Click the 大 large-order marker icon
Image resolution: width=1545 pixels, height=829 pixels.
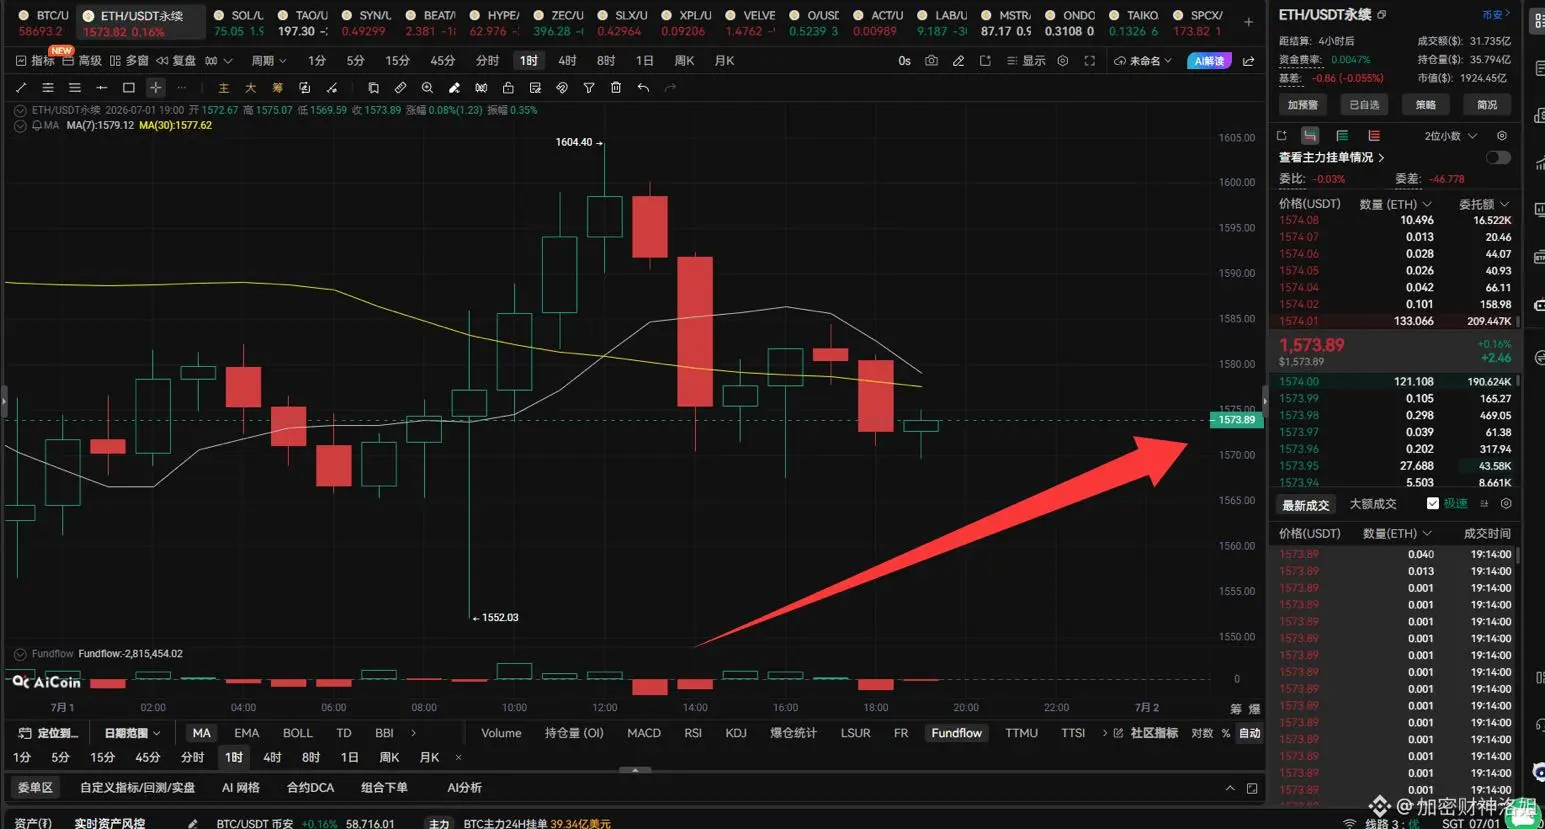(250, 88)
